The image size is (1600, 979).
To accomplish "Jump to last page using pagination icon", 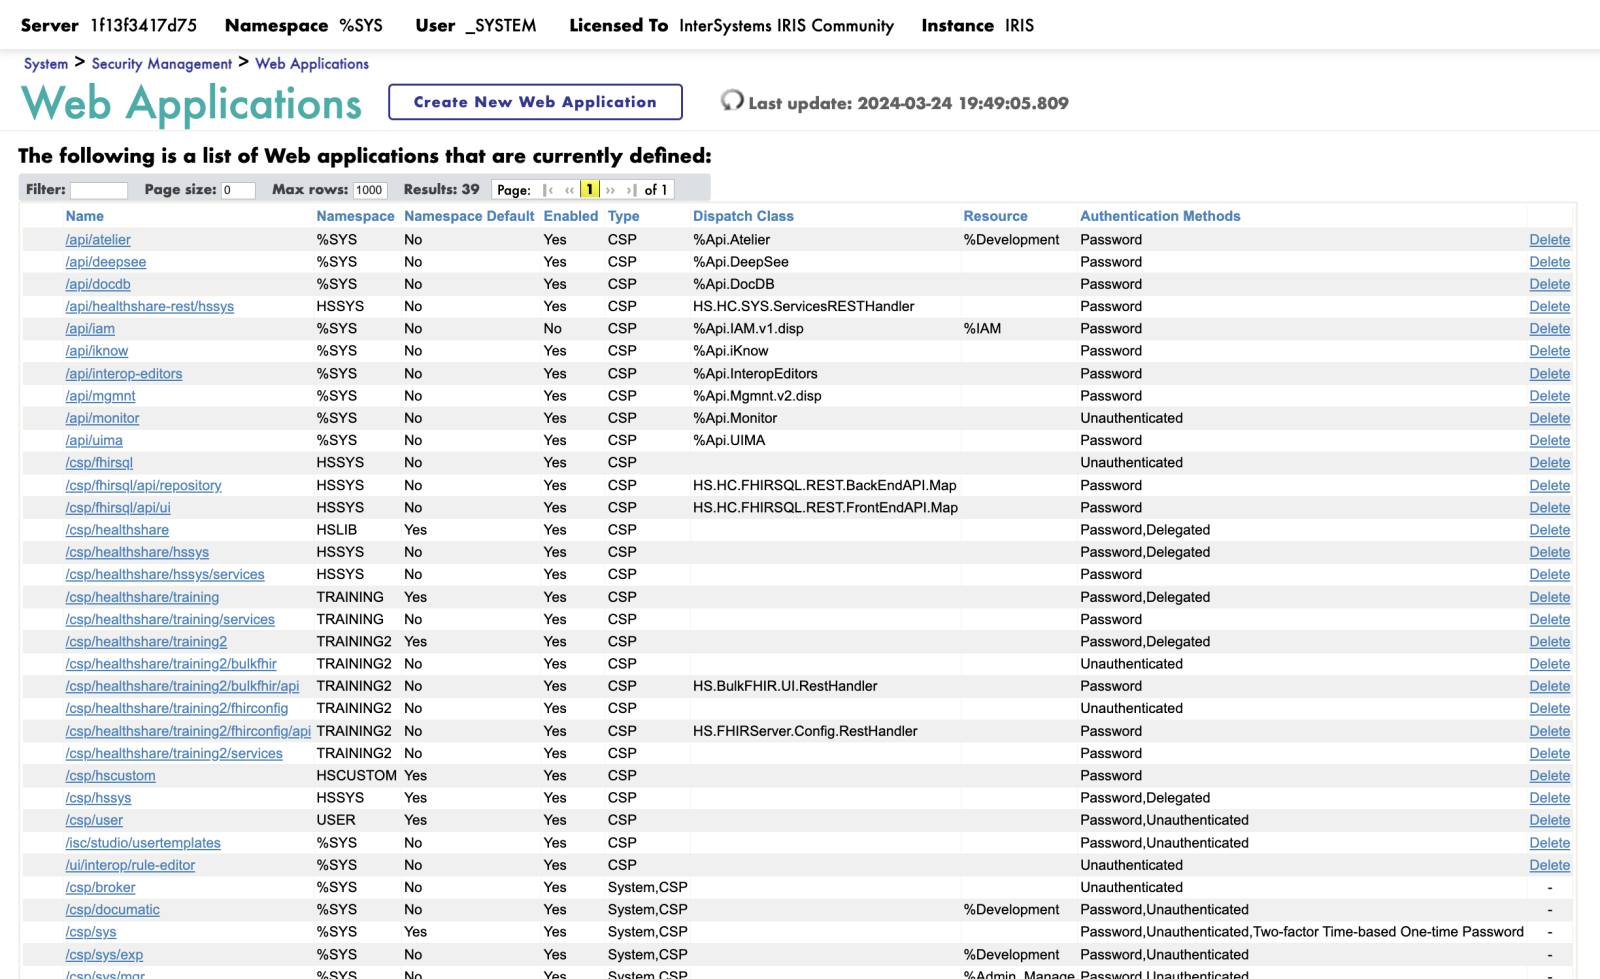I will click(x=631, y=190).
